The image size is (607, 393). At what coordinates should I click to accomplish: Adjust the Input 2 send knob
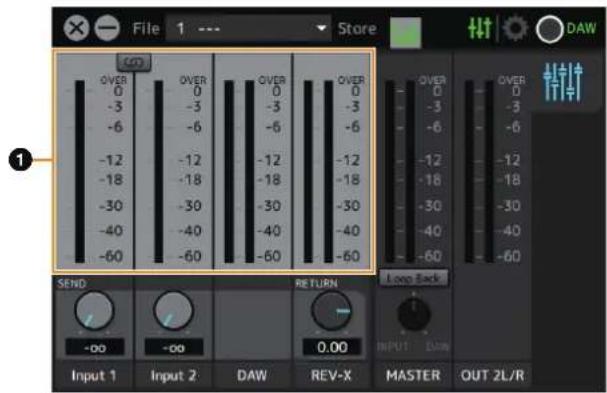click(x=173, y=311)
